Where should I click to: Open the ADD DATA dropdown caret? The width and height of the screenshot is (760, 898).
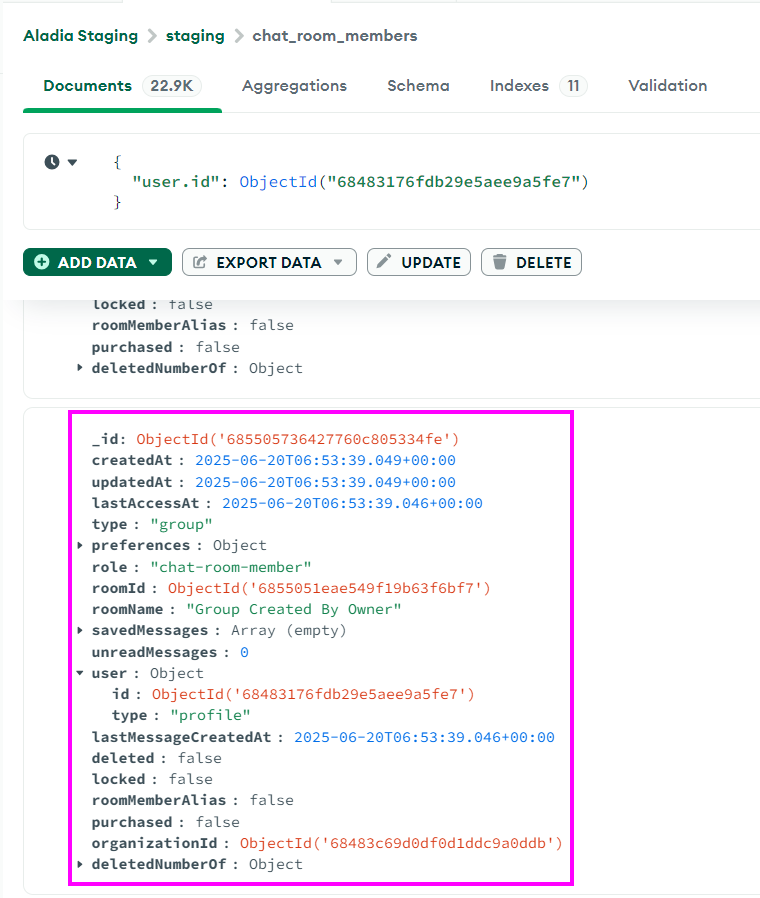[153, 262]
